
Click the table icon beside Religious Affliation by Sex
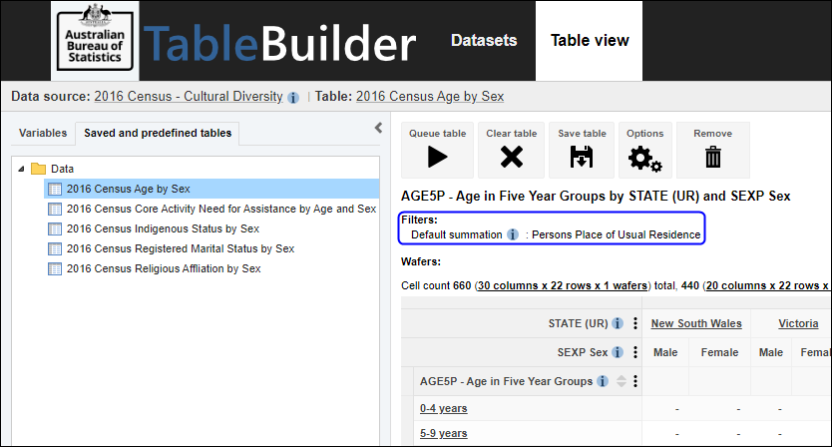tap(55, 269)
